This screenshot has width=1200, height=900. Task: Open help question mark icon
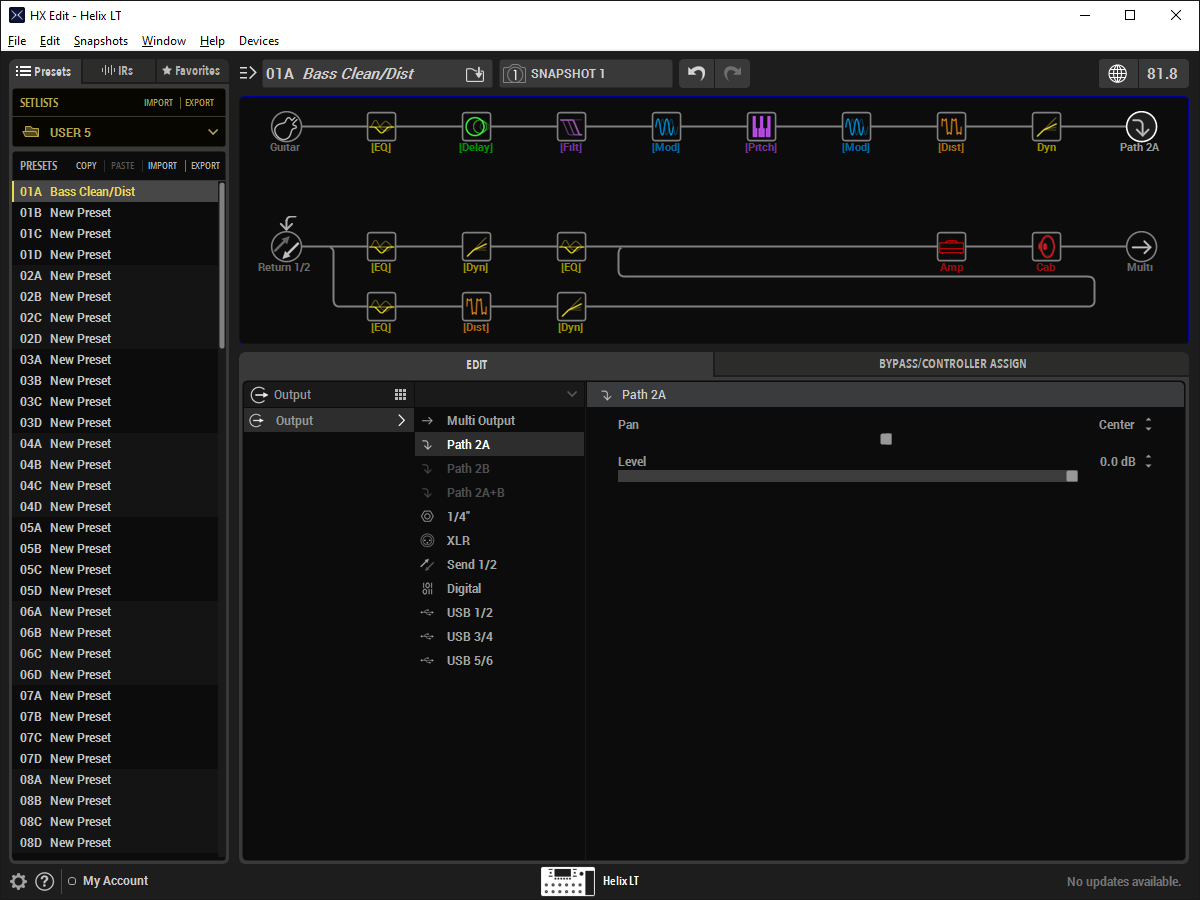44,881
